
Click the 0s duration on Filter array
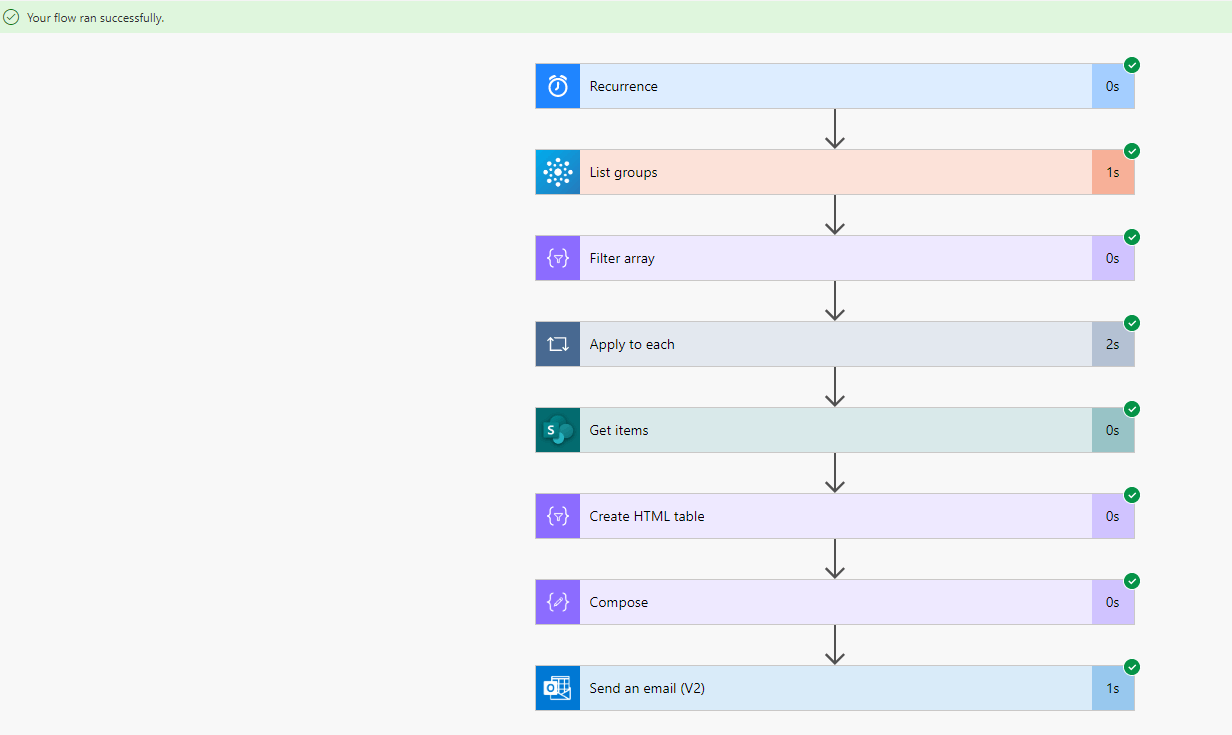pos(1113,258)
